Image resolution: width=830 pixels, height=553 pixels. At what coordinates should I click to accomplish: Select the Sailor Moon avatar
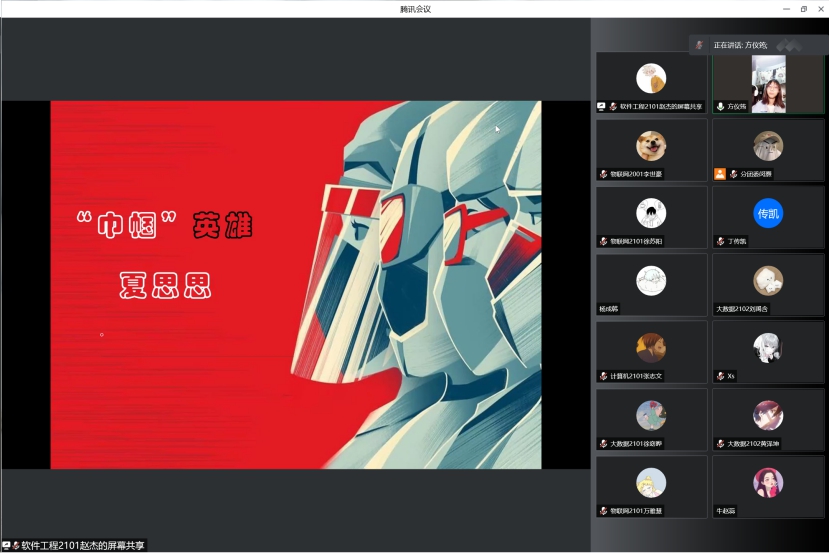pos(651,483)
